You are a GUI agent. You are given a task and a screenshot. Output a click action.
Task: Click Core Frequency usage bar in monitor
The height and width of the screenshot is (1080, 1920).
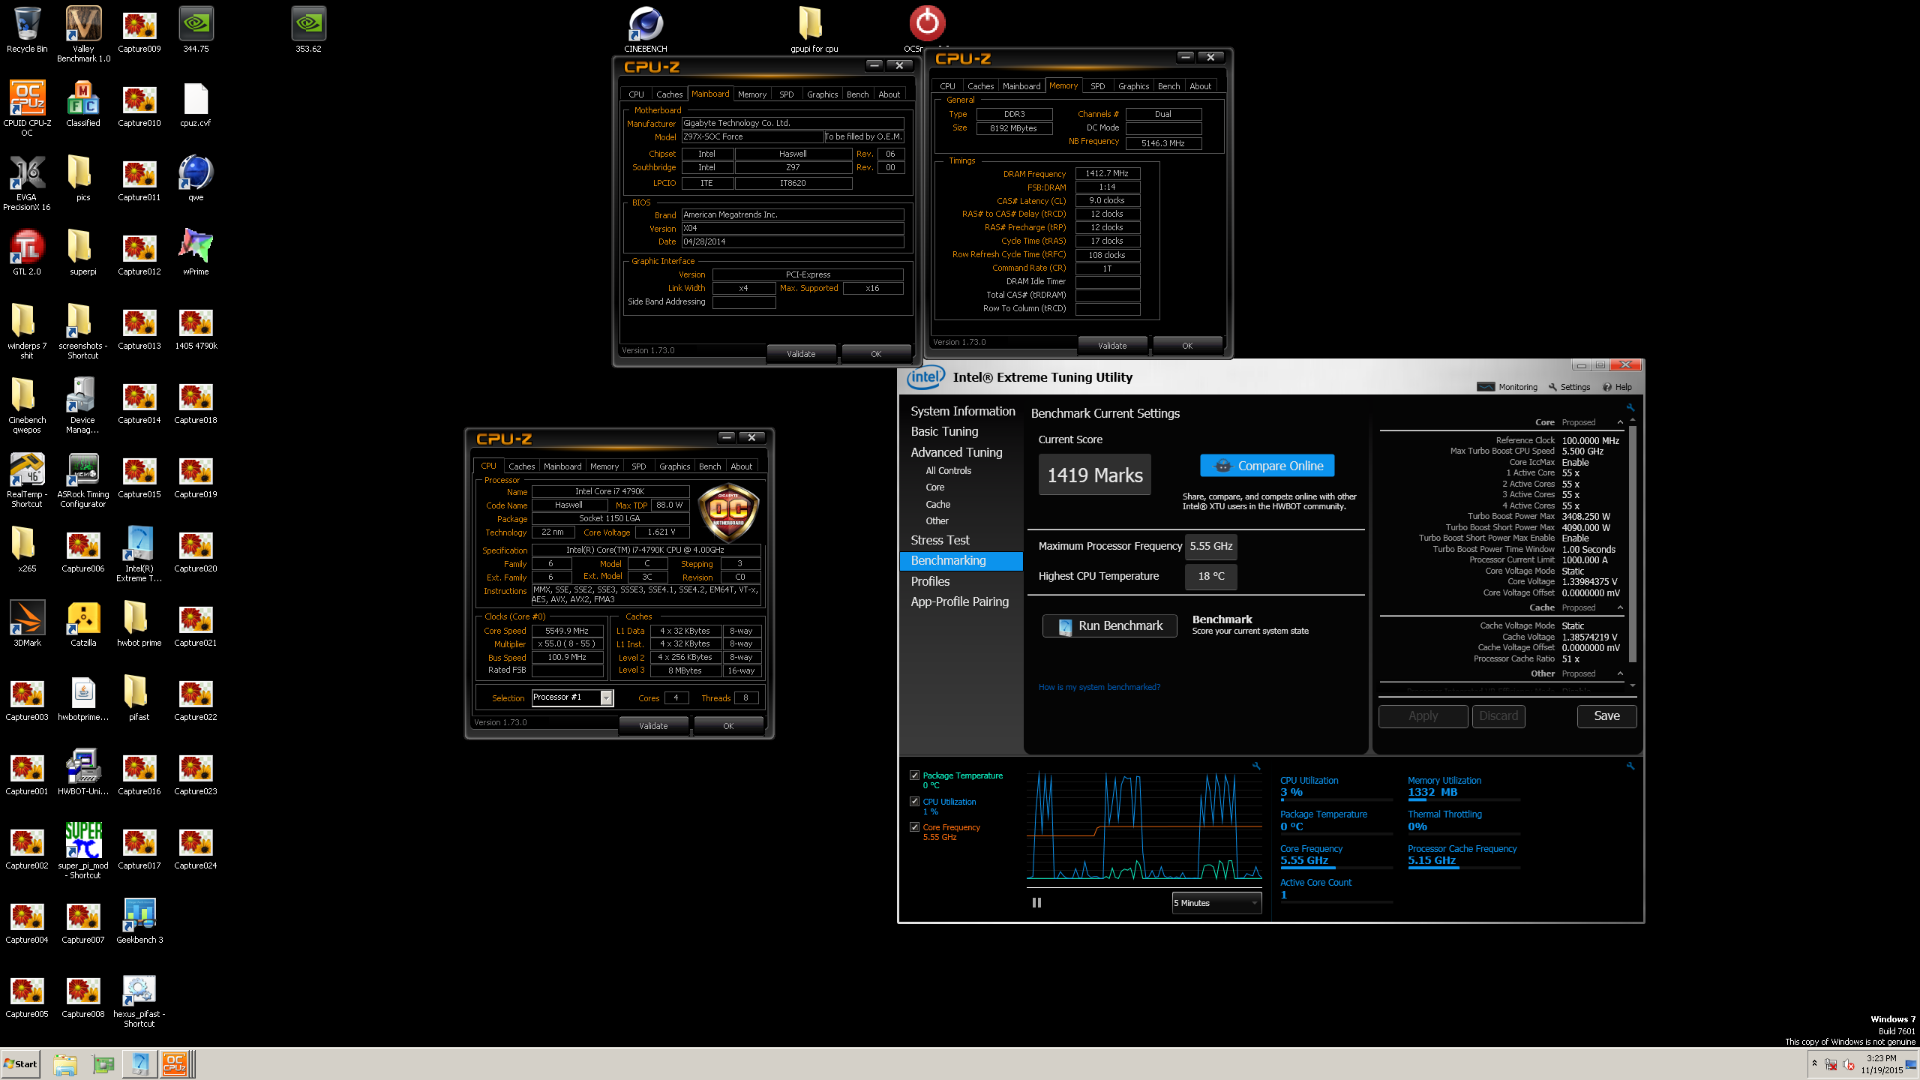[1336, 868]
